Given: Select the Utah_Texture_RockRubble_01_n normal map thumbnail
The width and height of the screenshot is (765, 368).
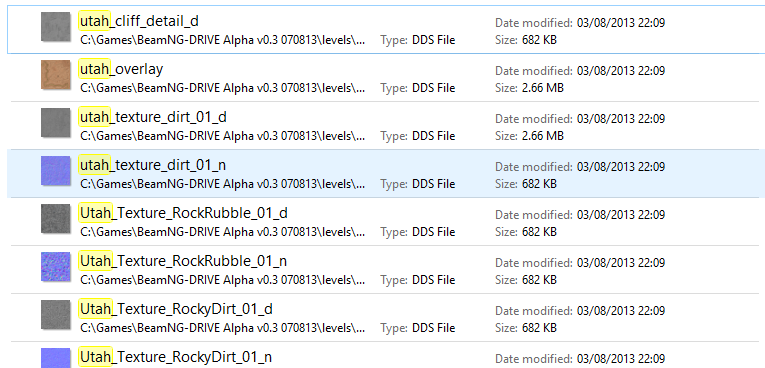Looking at the screenshot, I should pyautogui.click(x=56, y=266).
